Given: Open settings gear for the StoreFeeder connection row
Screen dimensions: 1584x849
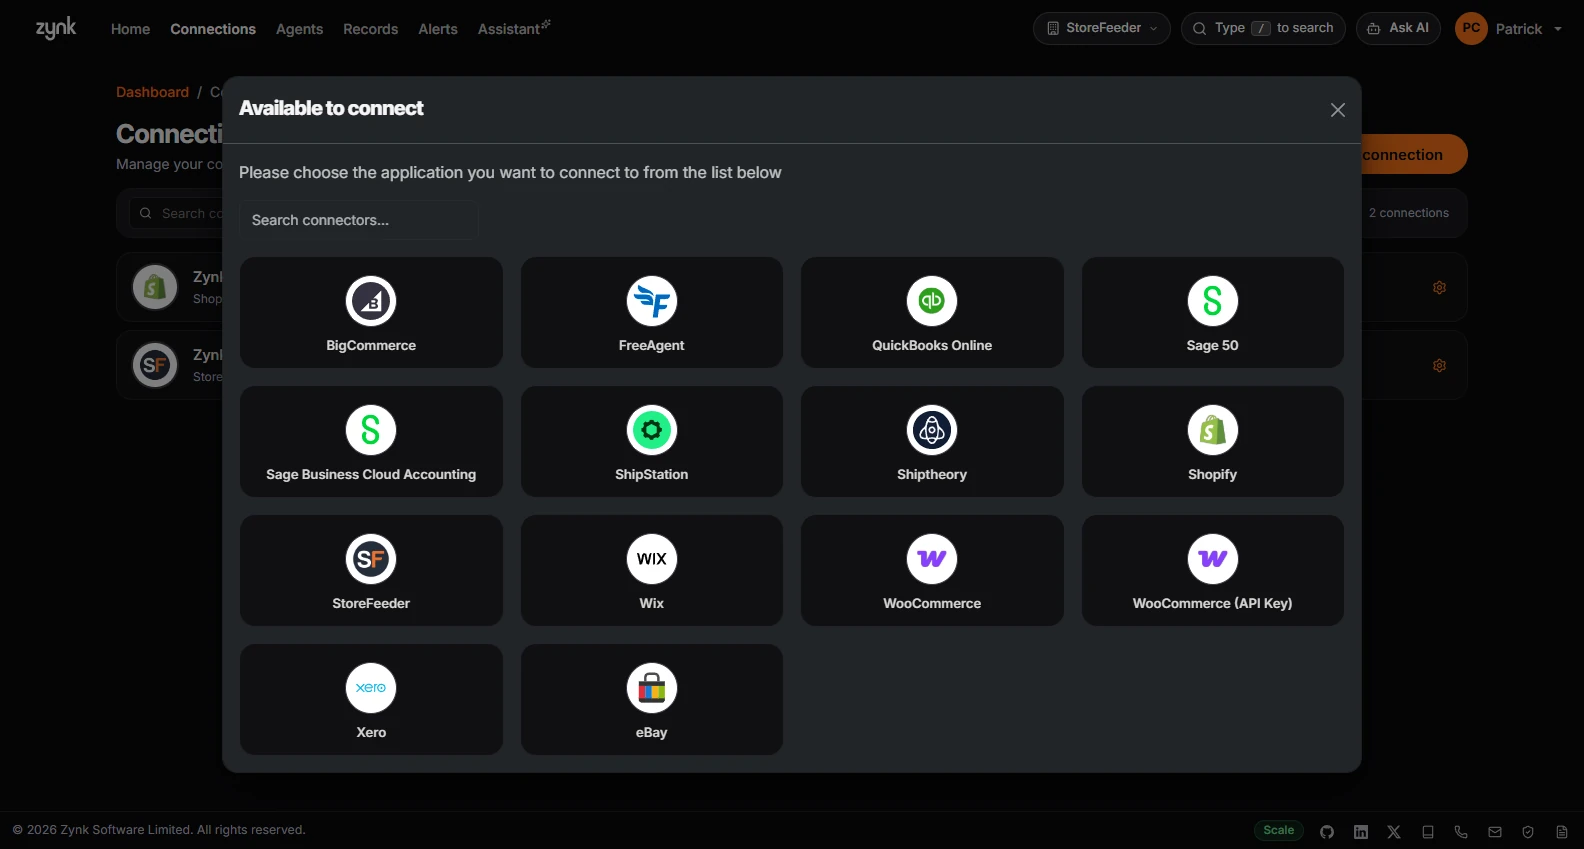Looking at the screenshot, I should (x=1439, y=365).
